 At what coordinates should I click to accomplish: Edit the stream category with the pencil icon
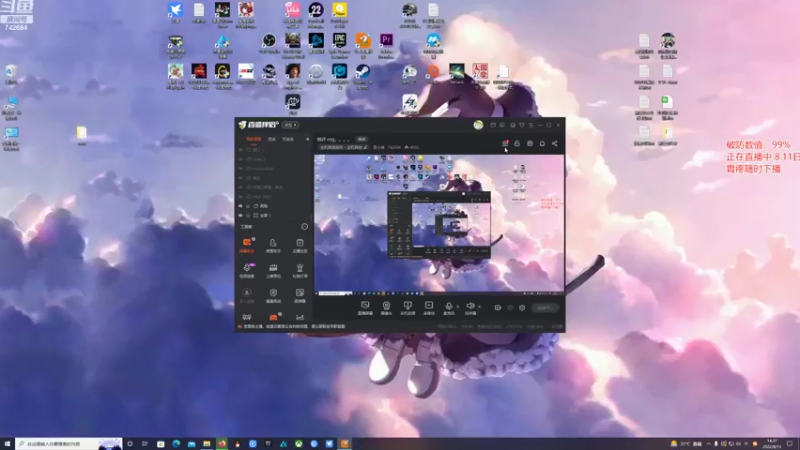365,147
